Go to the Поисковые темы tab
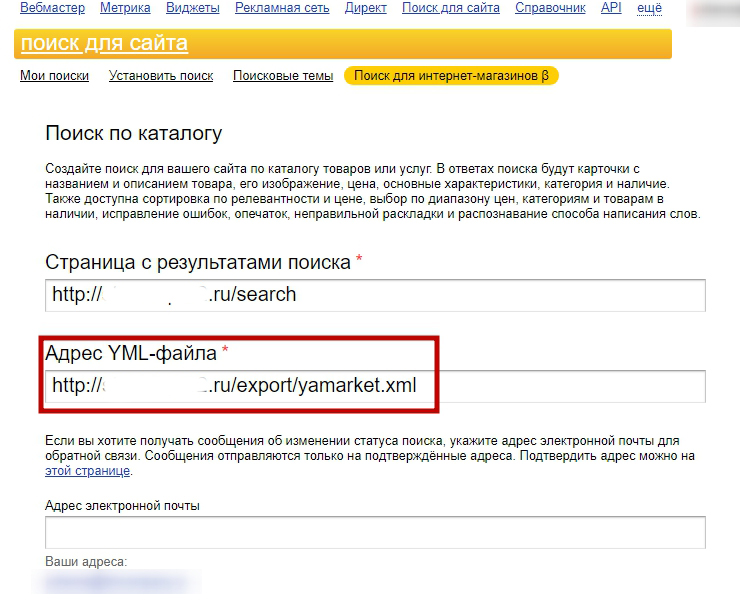This screenshot has height=602, width=740. click(283, 76)
